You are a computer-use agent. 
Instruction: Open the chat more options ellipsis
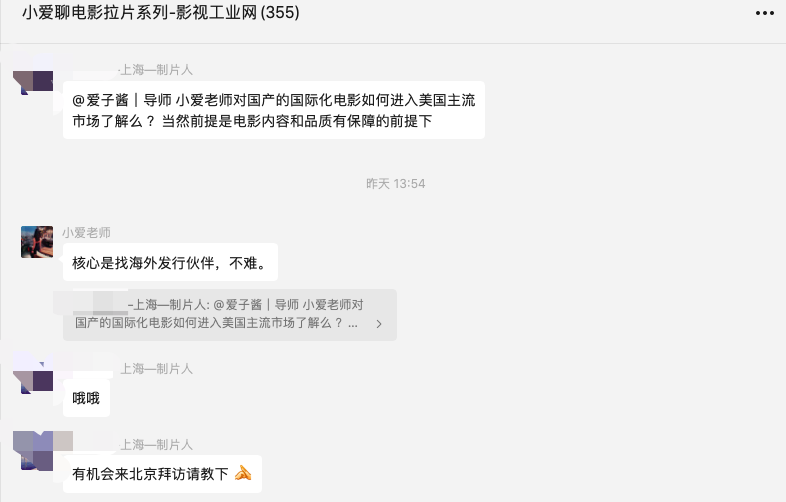click(x=763, y=13)
